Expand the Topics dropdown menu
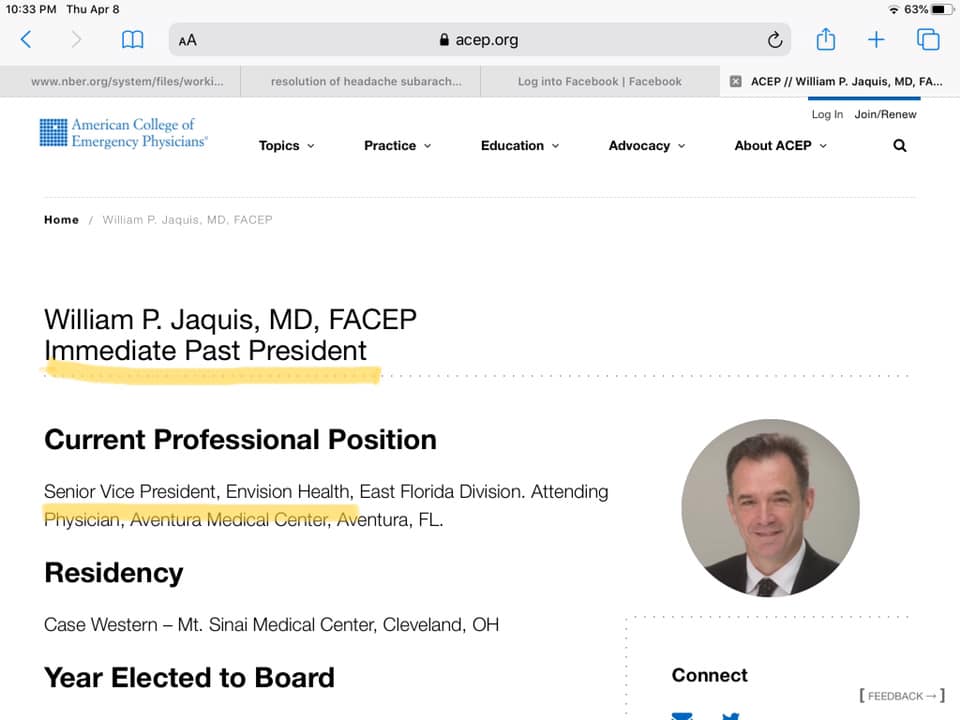This screenshot has width=960, height=720. point(286,145)
